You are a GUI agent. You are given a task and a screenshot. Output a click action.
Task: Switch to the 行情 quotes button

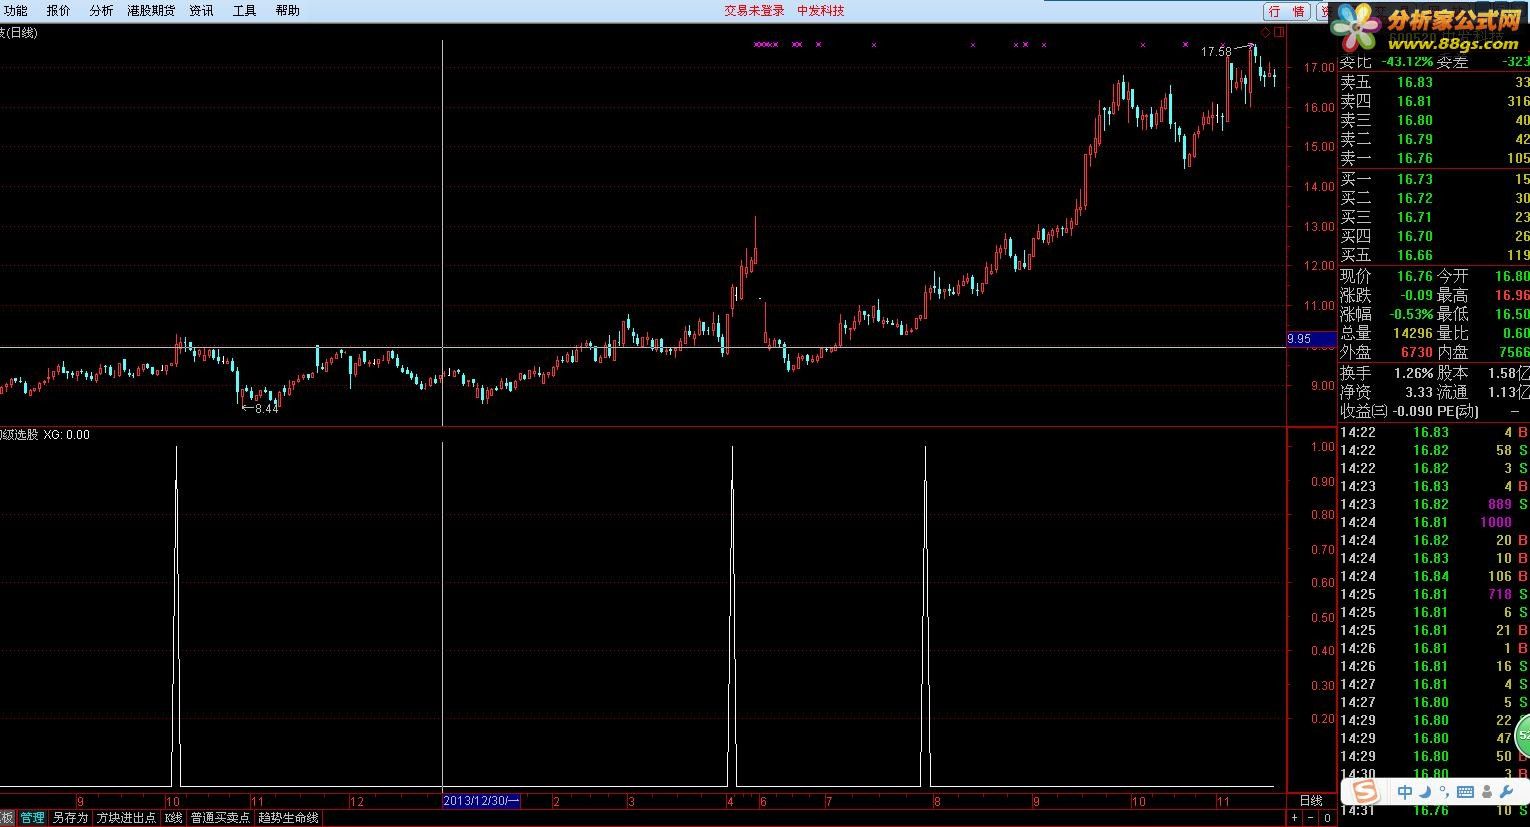1287,12
